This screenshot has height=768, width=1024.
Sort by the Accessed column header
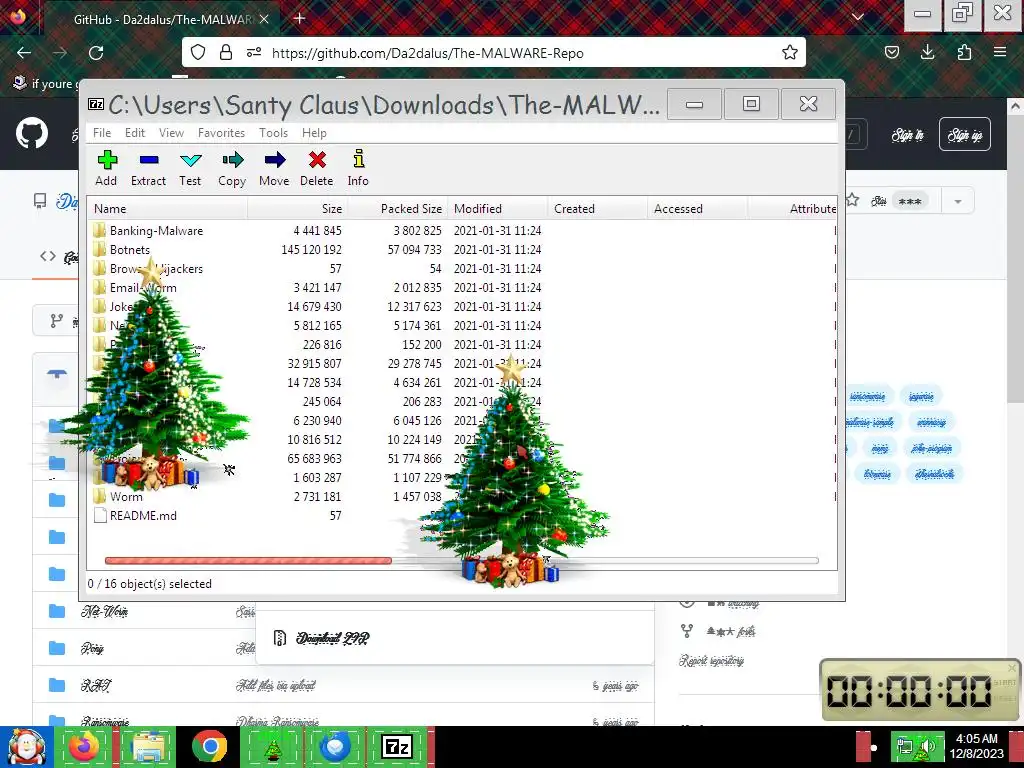[x=697, y=208]
